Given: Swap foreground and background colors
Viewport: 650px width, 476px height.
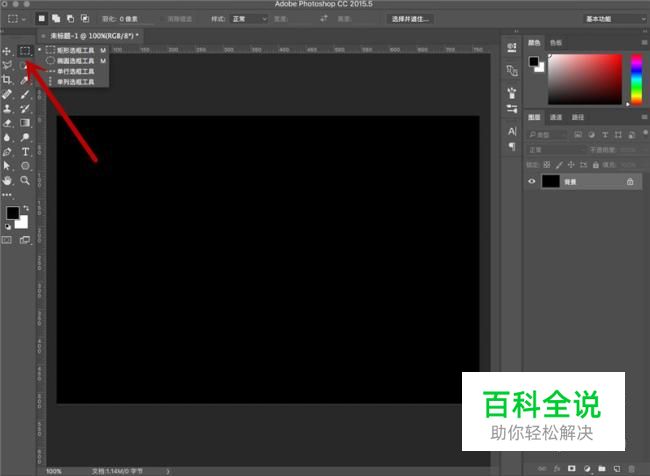Looking at the screenshot, I should click(26, 208).
